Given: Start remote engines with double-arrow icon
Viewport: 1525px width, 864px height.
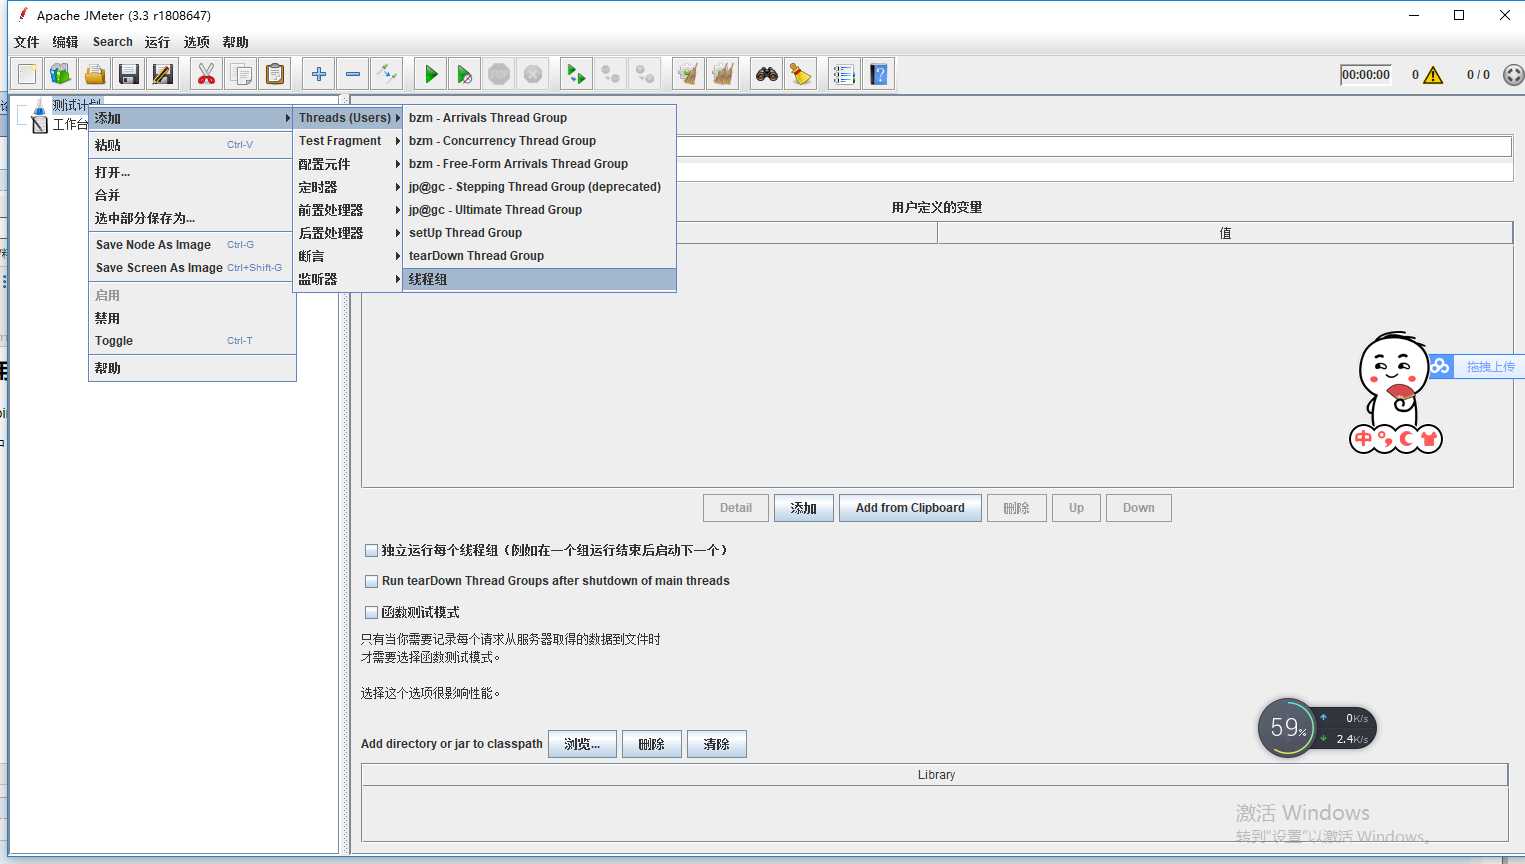Looking at the screenshot, I should click(x=577, y=74).
